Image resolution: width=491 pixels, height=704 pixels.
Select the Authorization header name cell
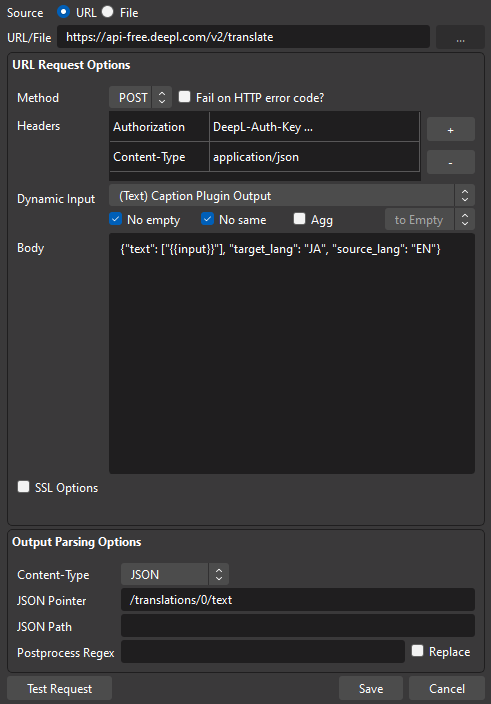coord(159,127)
